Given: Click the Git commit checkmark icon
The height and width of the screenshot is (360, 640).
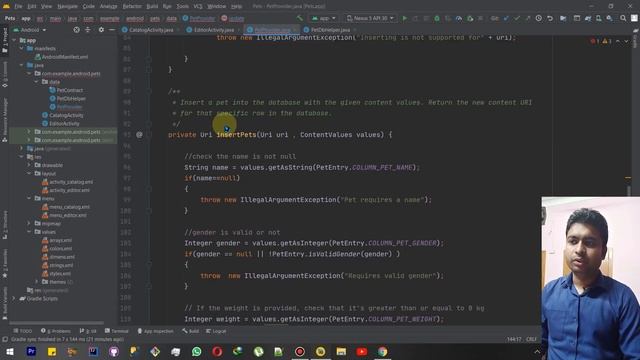Looking at the screenshot, I should click(517, 18).
